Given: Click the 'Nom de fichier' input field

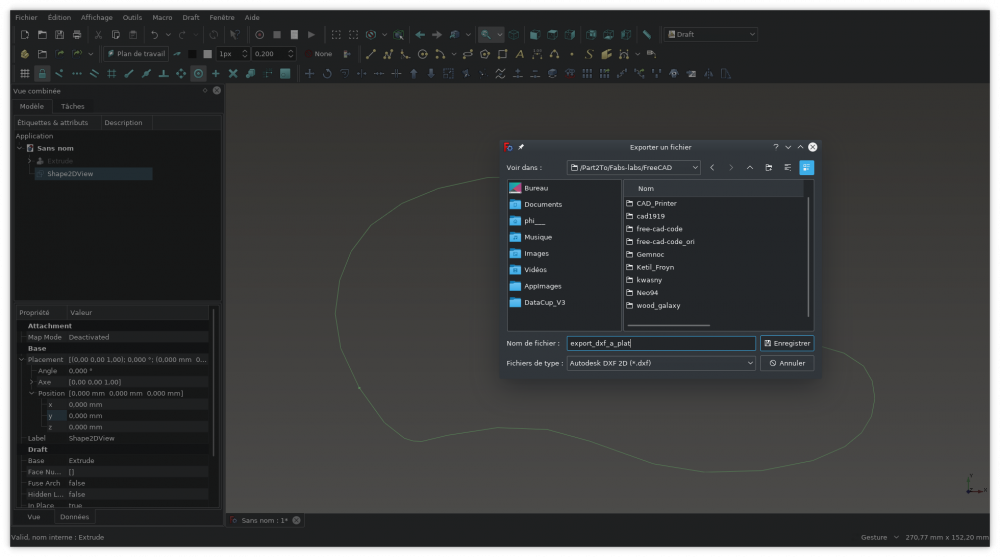Looking at the screenshot, I should pos(661,343).
